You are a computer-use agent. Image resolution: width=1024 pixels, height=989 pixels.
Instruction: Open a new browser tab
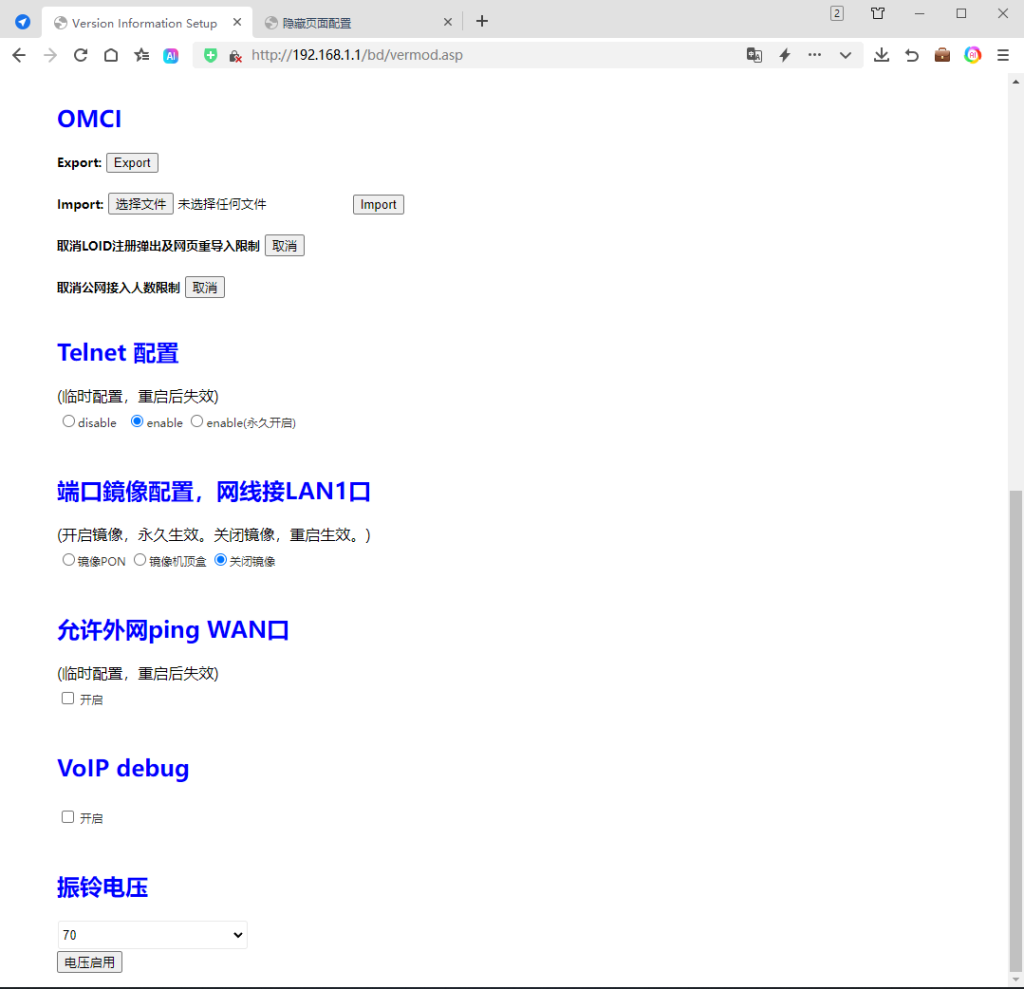(x=482, y=21)
